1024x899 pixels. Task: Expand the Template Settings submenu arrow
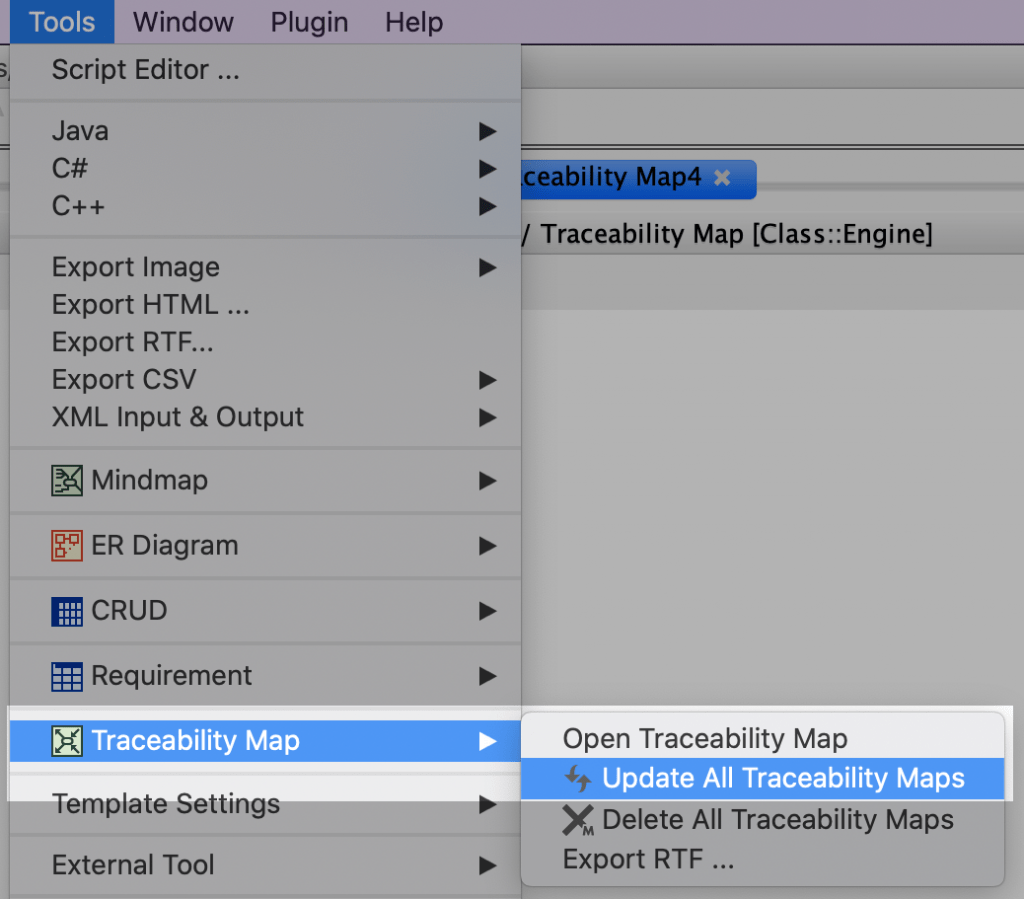click(x=487, y=804)
